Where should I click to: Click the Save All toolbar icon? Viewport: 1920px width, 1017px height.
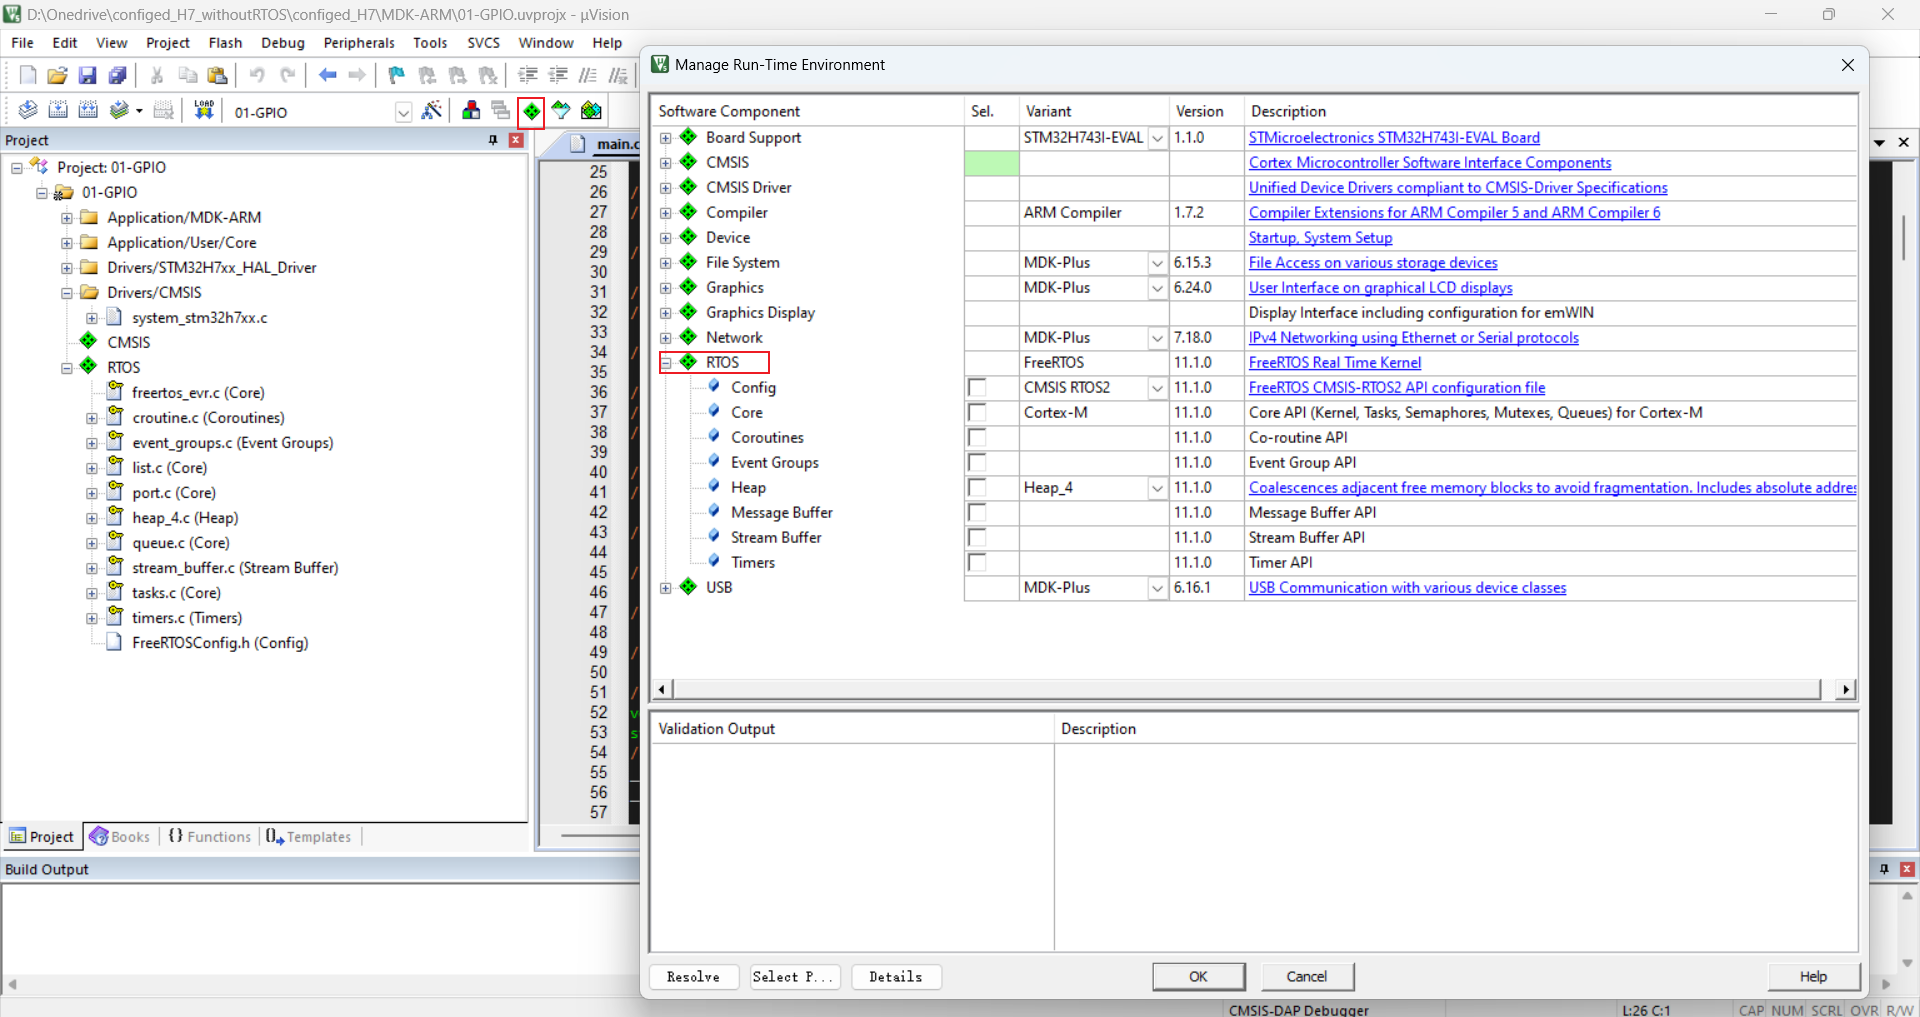point(117,75)
